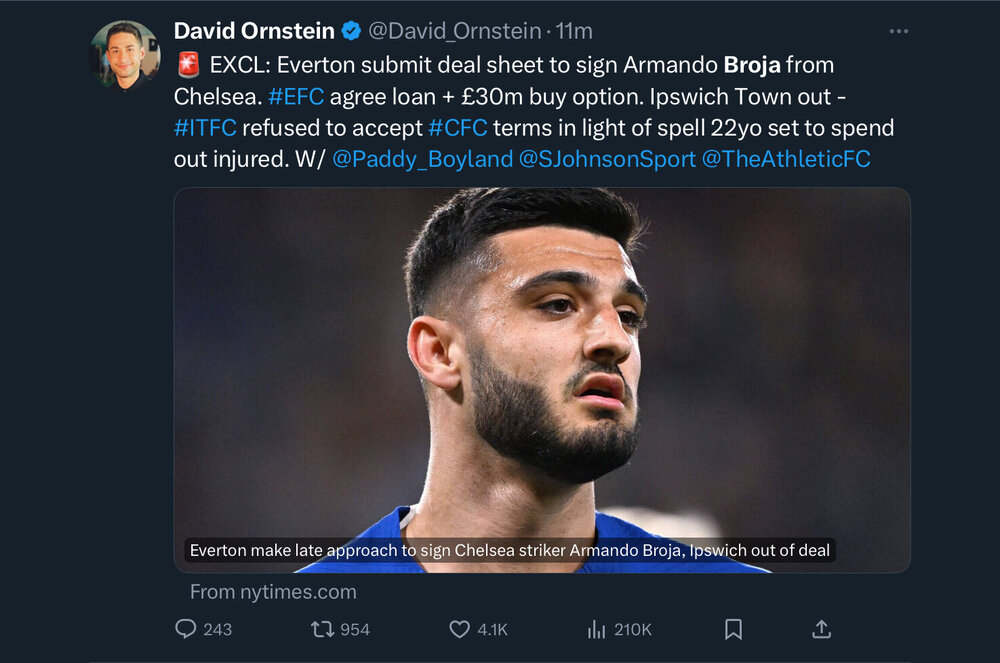
Task: Open the three-dot more options menu
Action: tap(899, 31)
